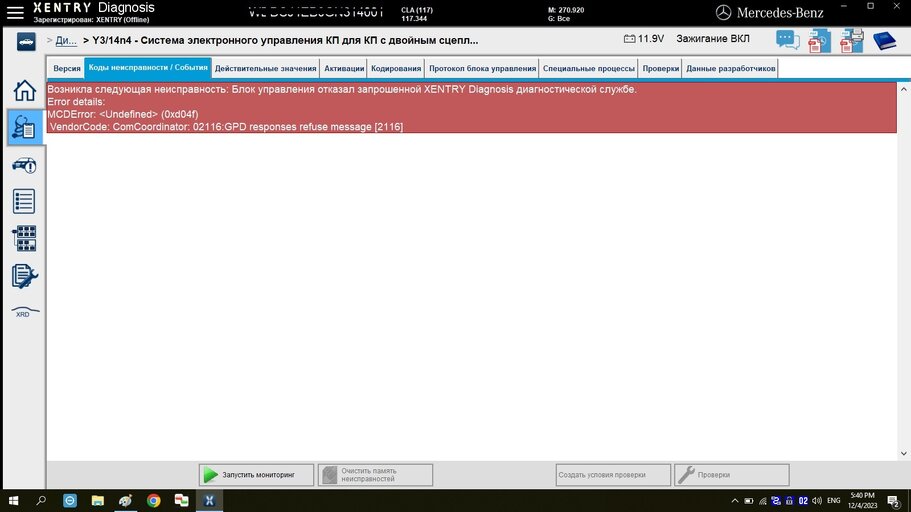Click the XENTRY app taskbar icon

pos(209,500)
